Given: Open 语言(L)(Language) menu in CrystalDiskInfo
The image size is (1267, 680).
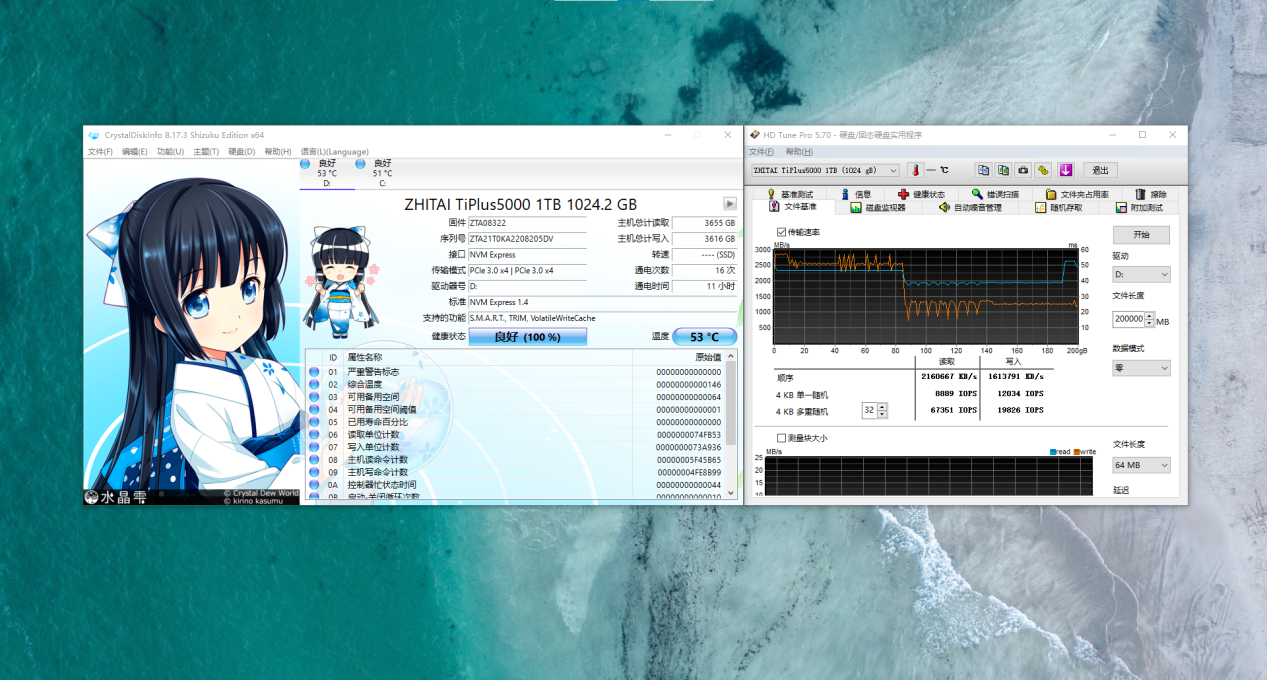Looking at the screenshot, I should pyautogui.click(x=334, y=152).
